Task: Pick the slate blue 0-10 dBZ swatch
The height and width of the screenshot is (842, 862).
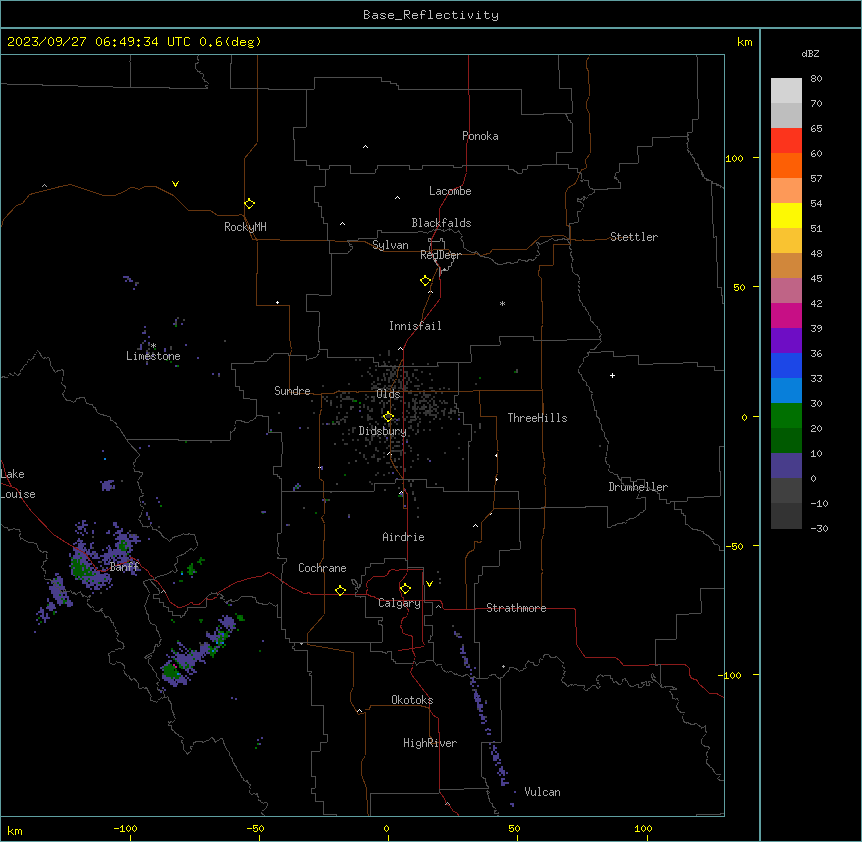Action: [786, 466]
